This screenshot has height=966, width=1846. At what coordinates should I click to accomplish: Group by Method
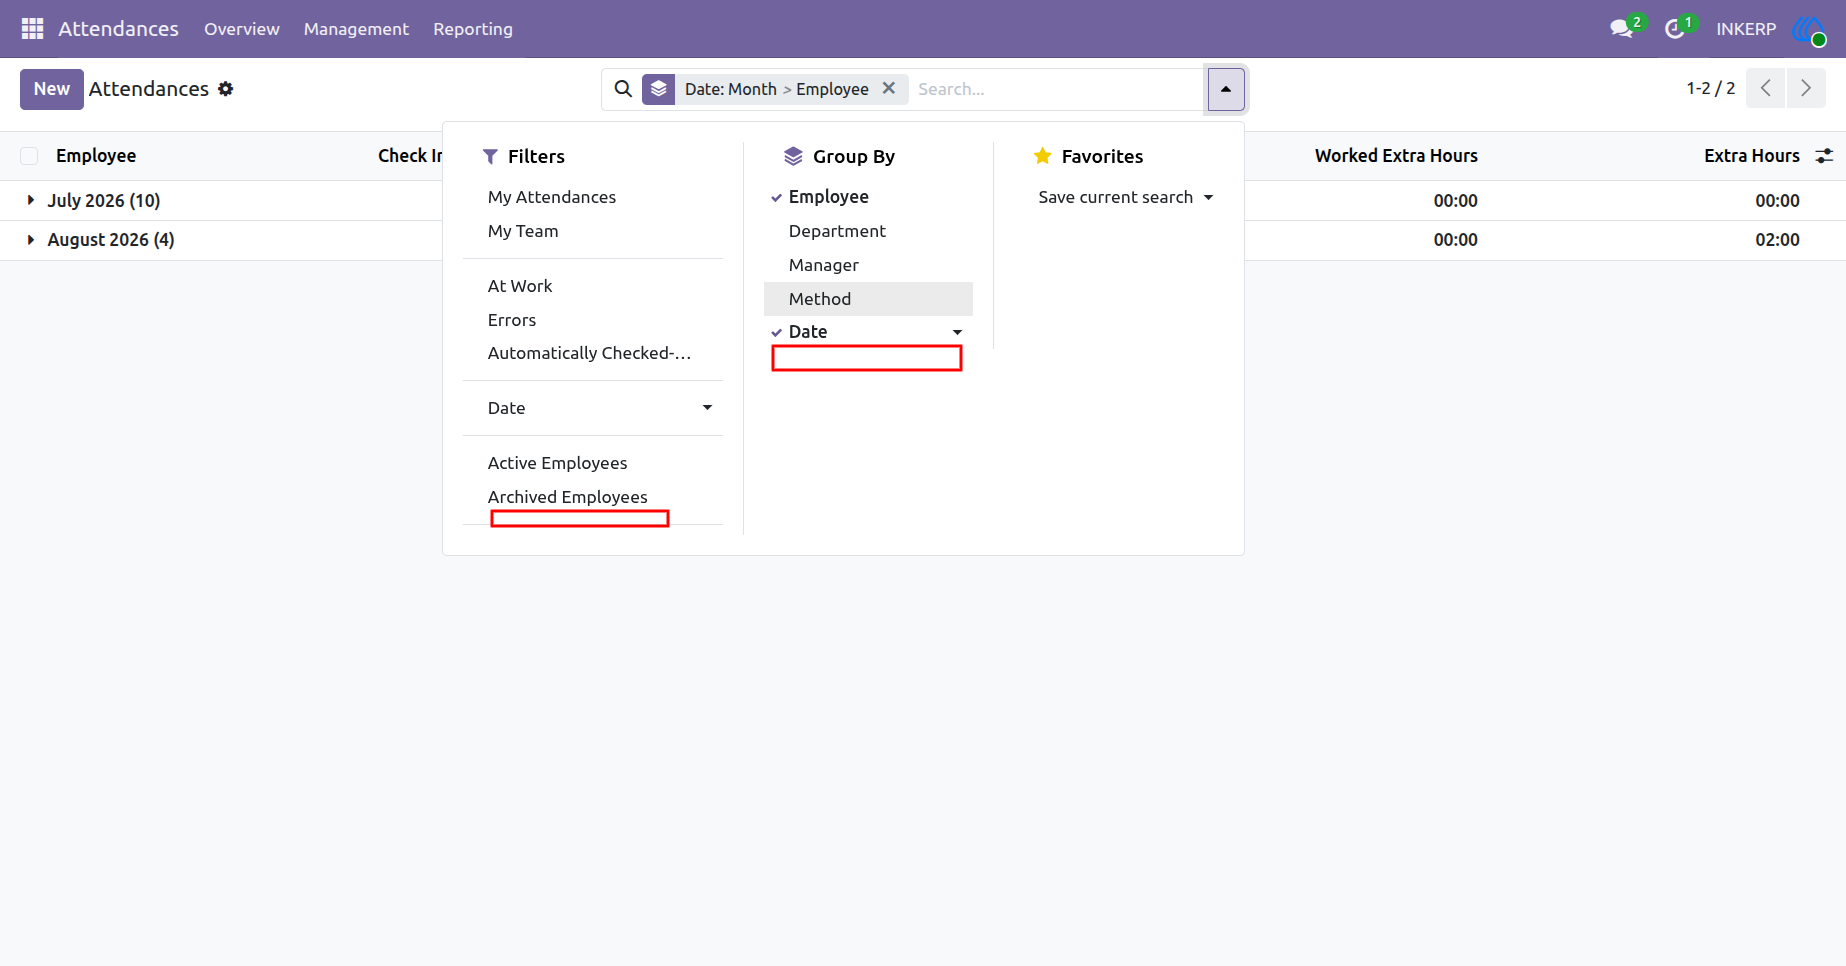(868, 299)
